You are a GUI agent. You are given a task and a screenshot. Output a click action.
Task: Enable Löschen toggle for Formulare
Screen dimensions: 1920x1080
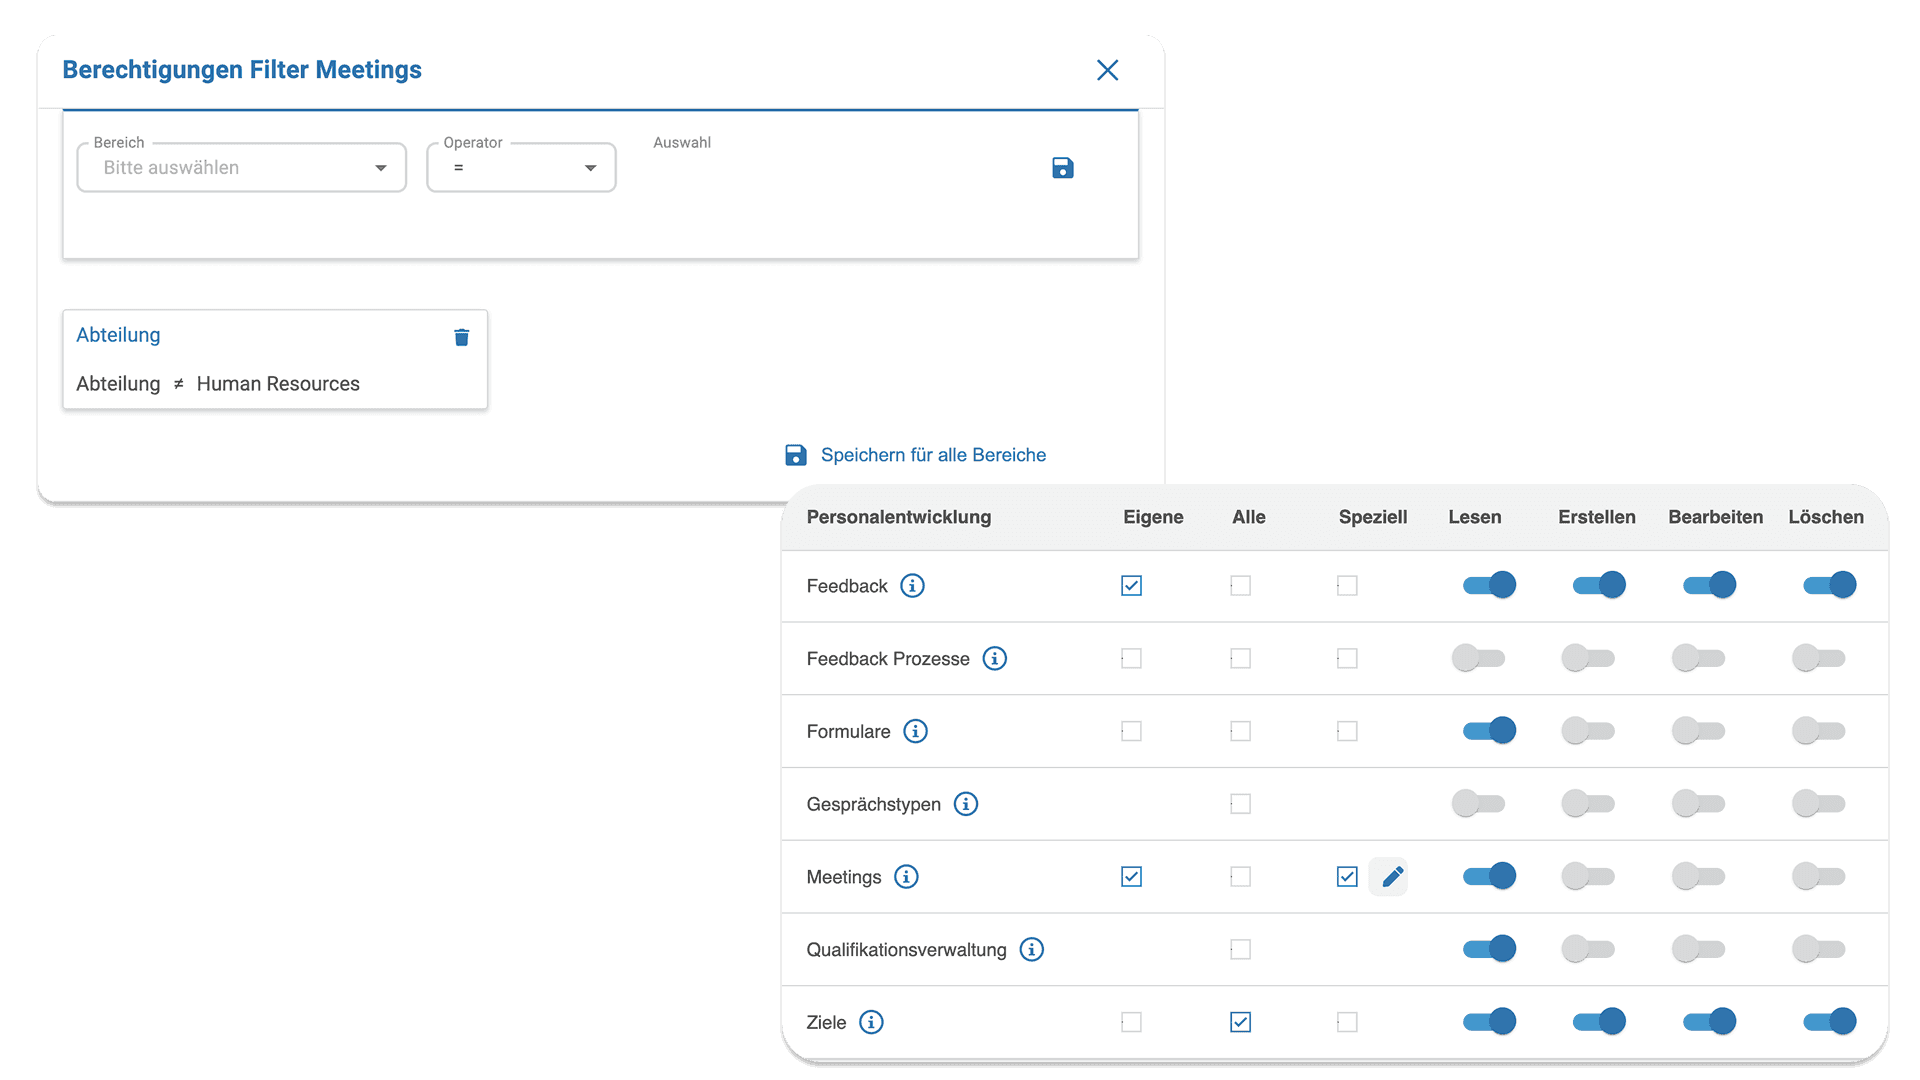1819,731
